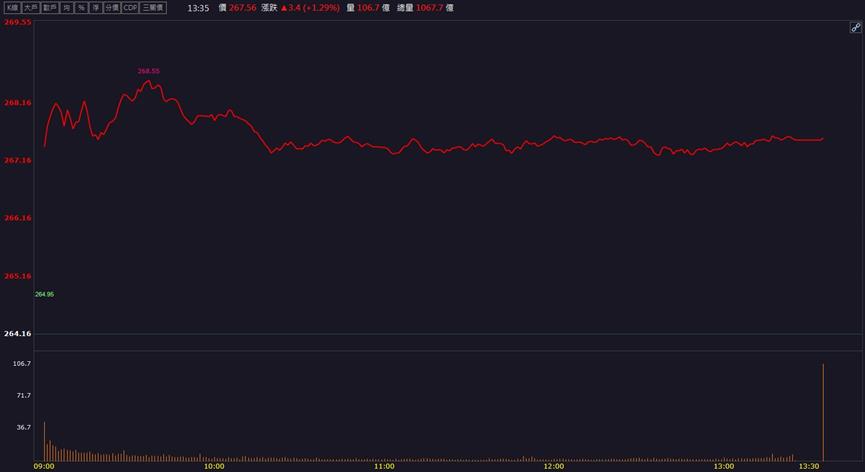Viewport: 865px width, 472px height.
Task: Click the 268.16 axis price label
Action: [18, 103]
